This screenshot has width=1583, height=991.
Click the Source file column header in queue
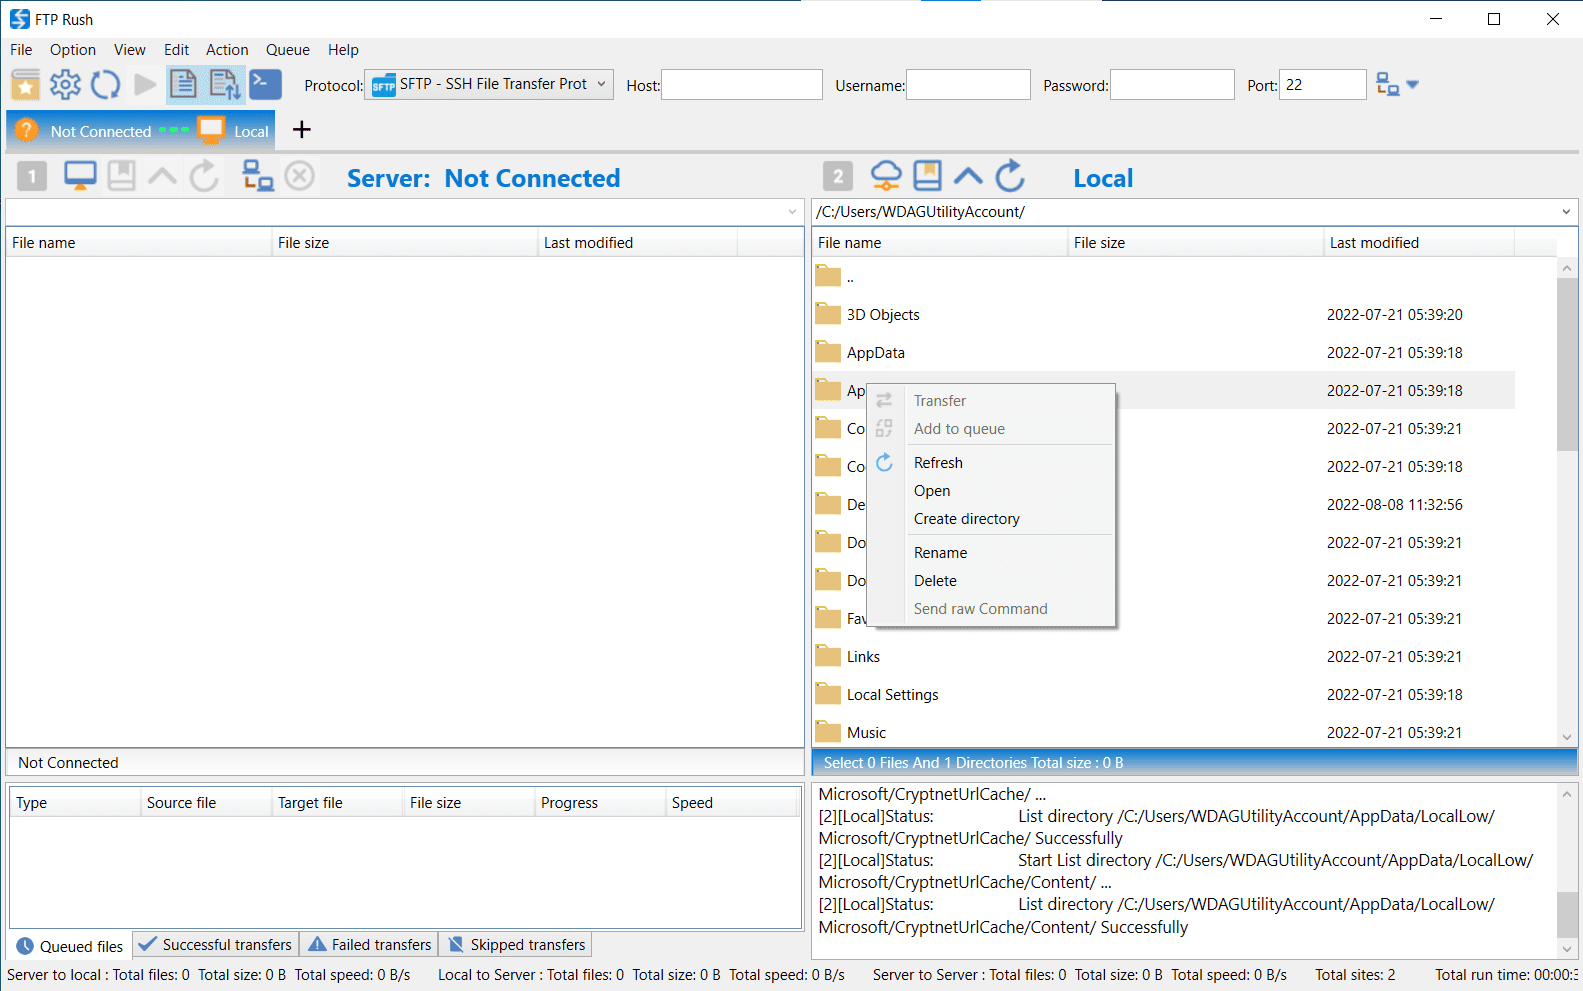pyautogui.click(x=206, y=803)
